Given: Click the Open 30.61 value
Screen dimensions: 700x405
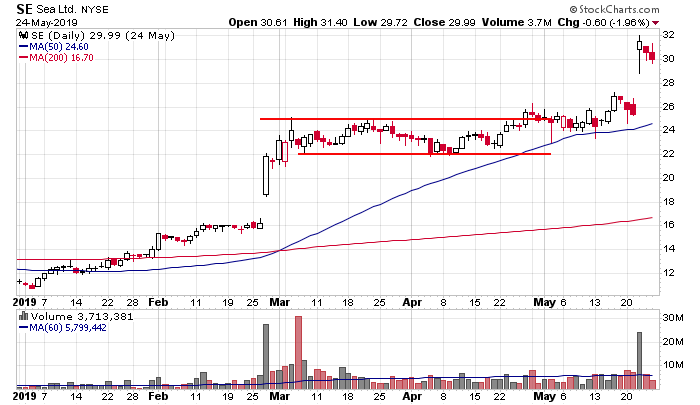Looking at the screenshot, I should (258, 22).
